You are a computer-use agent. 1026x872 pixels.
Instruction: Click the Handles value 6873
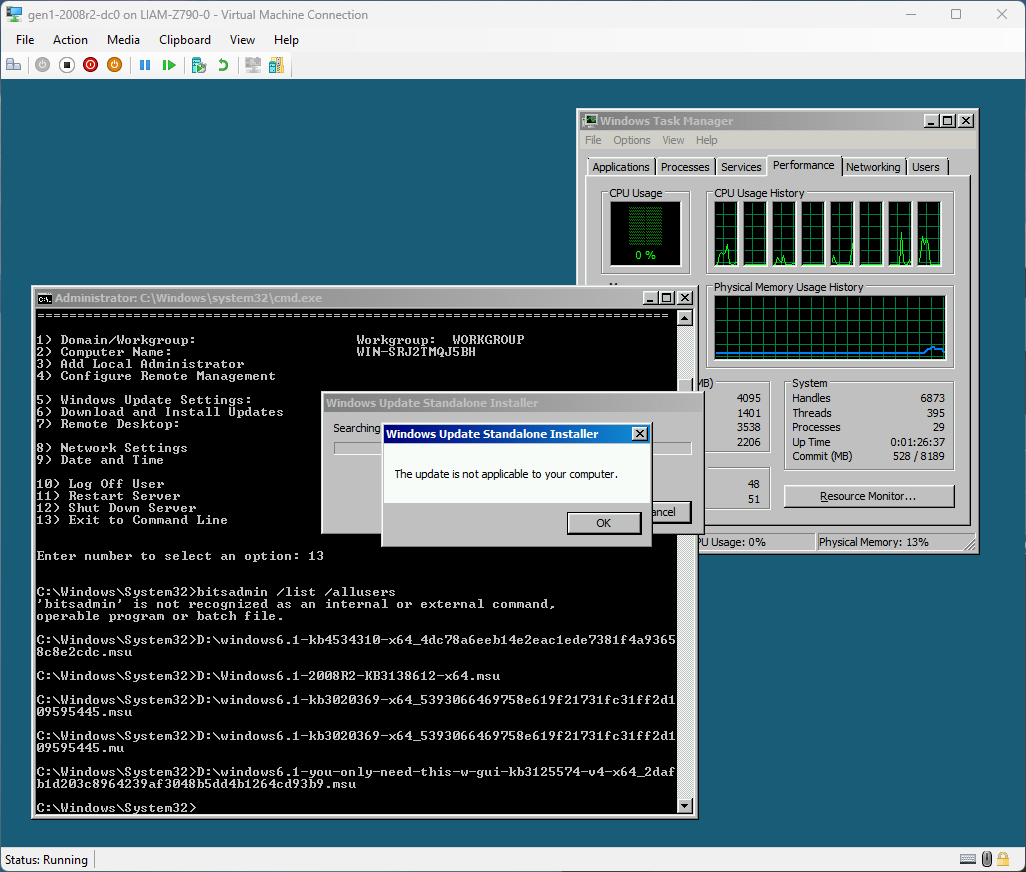tap(932, 398)
